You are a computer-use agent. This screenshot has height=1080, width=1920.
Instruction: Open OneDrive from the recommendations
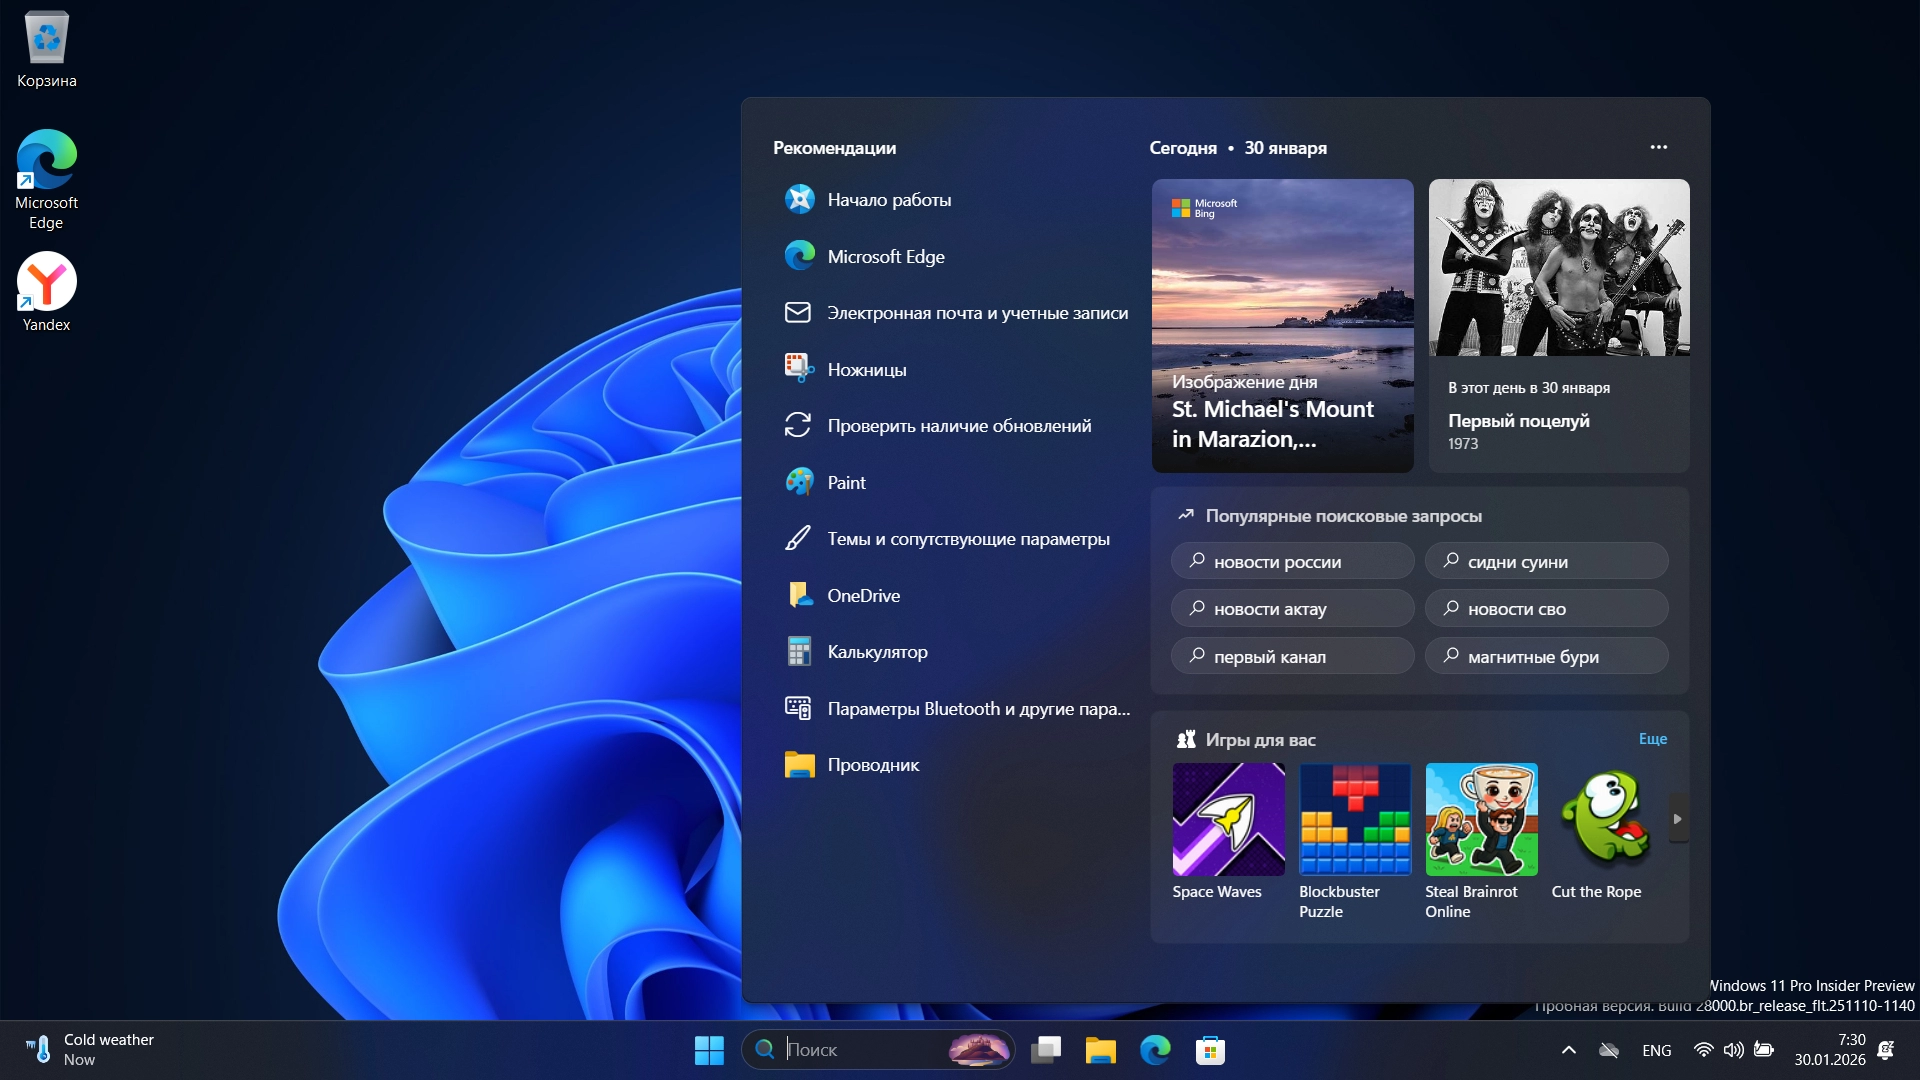[x=863, y=596]
